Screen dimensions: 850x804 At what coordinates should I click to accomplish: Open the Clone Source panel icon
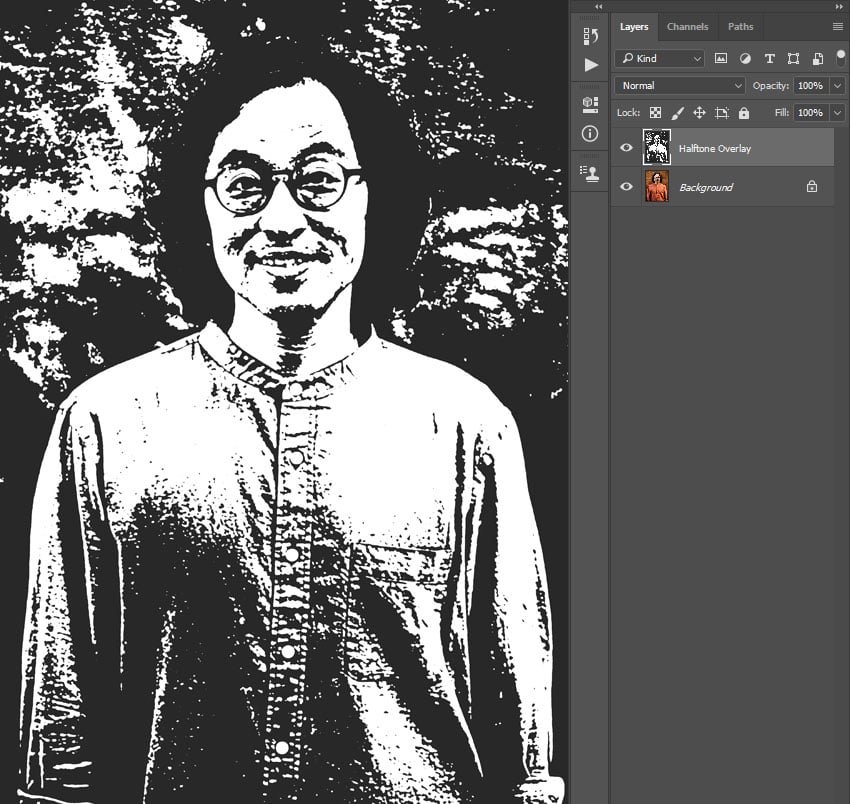point(589,172)
